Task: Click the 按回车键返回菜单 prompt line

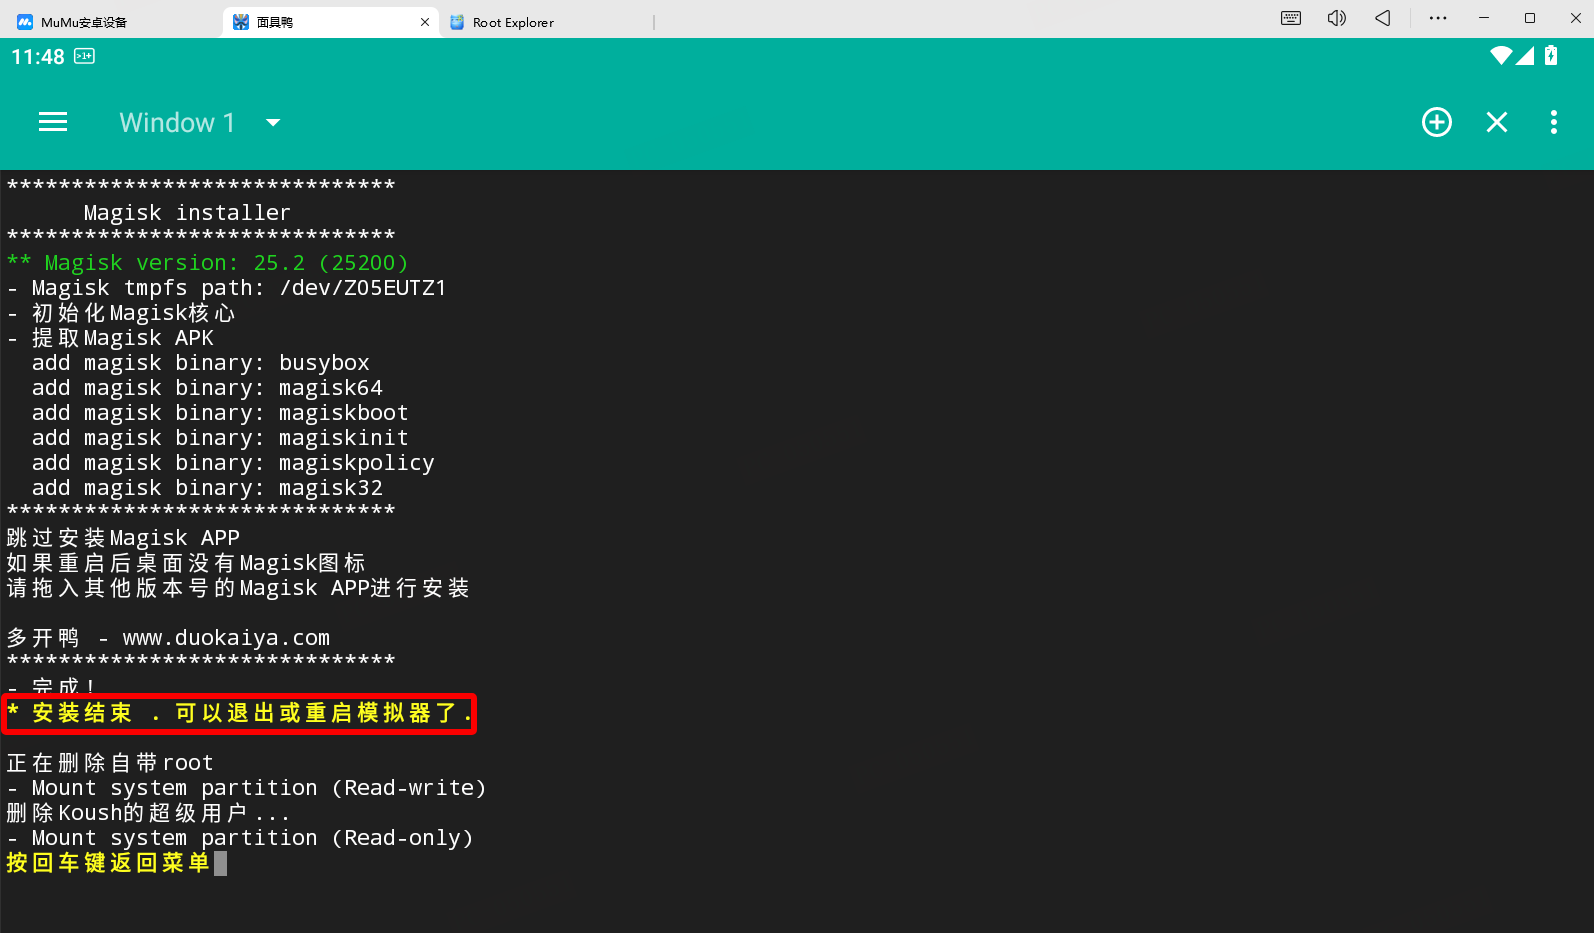Action: (x=108, y=863)
